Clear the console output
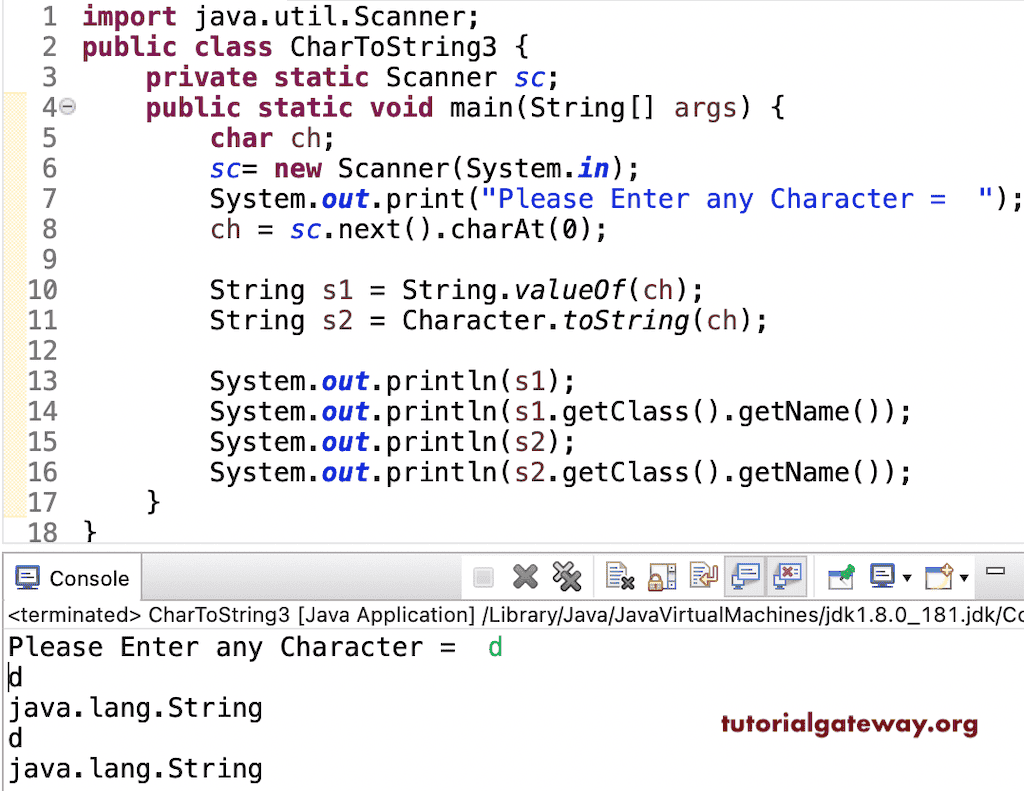1024x791 pixels. (618, 577)
